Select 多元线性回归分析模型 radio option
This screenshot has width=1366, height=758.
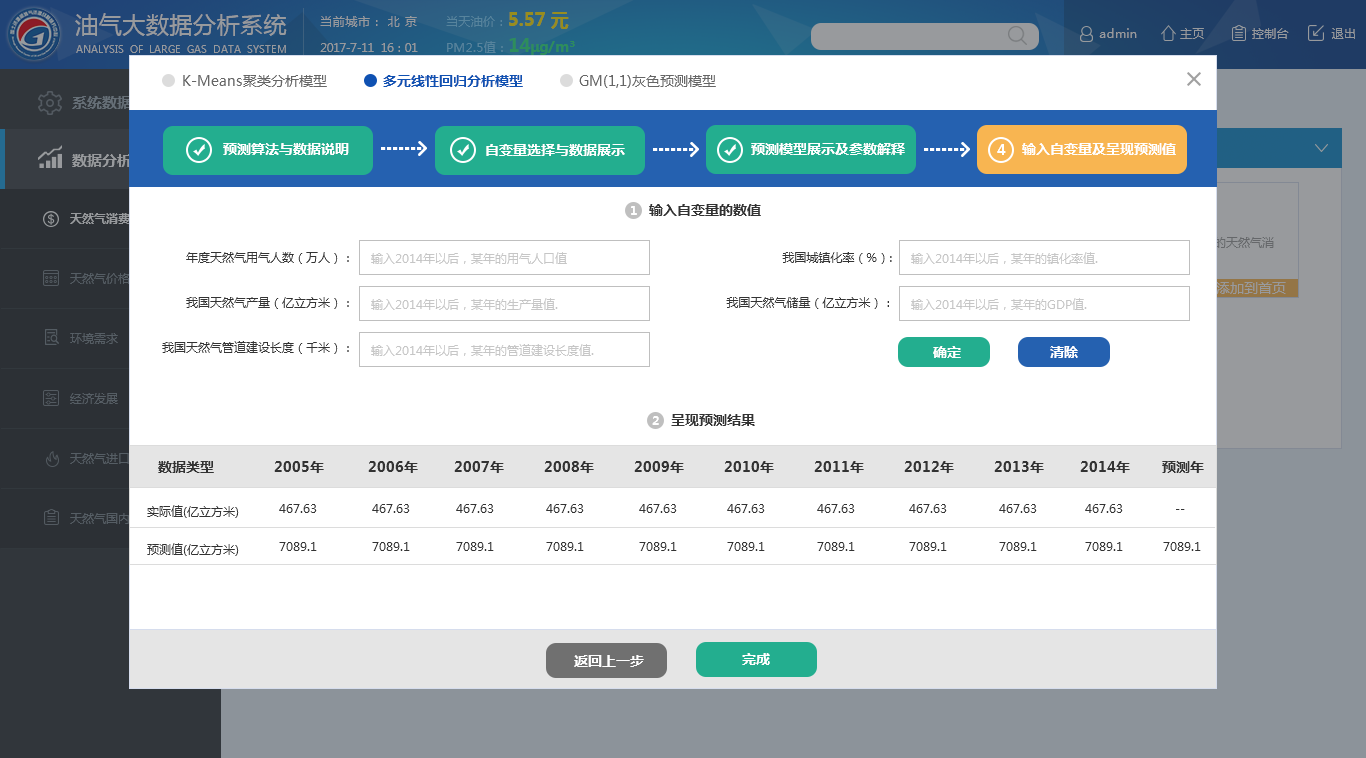tap(371, 81)
